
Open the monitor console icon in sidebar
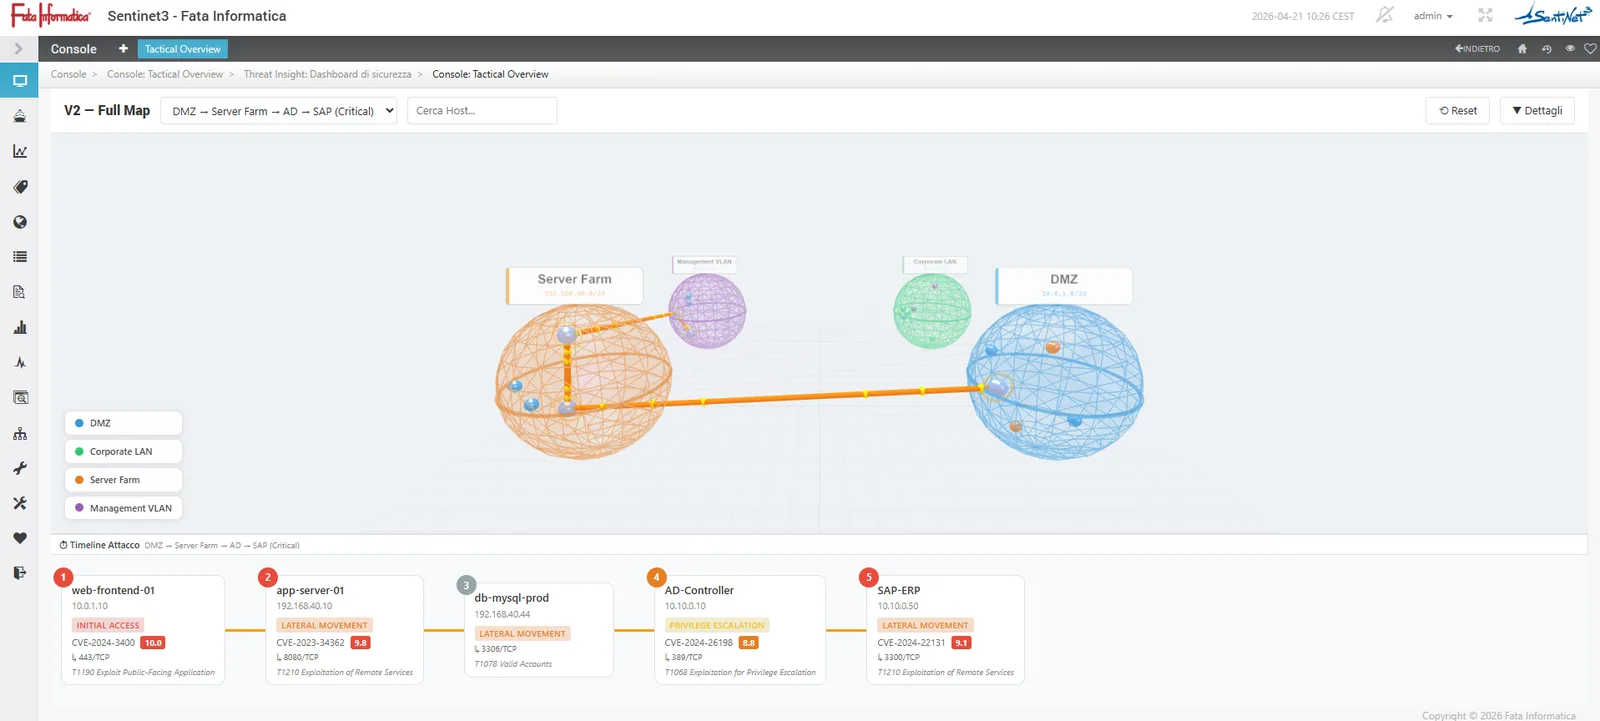[x=19, y=81]
